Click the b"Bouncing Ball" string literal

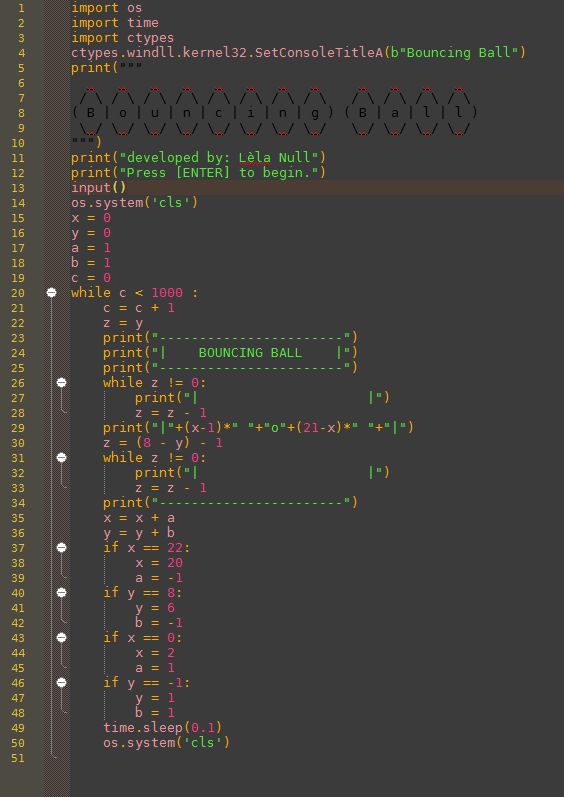(x=455, y=53)
